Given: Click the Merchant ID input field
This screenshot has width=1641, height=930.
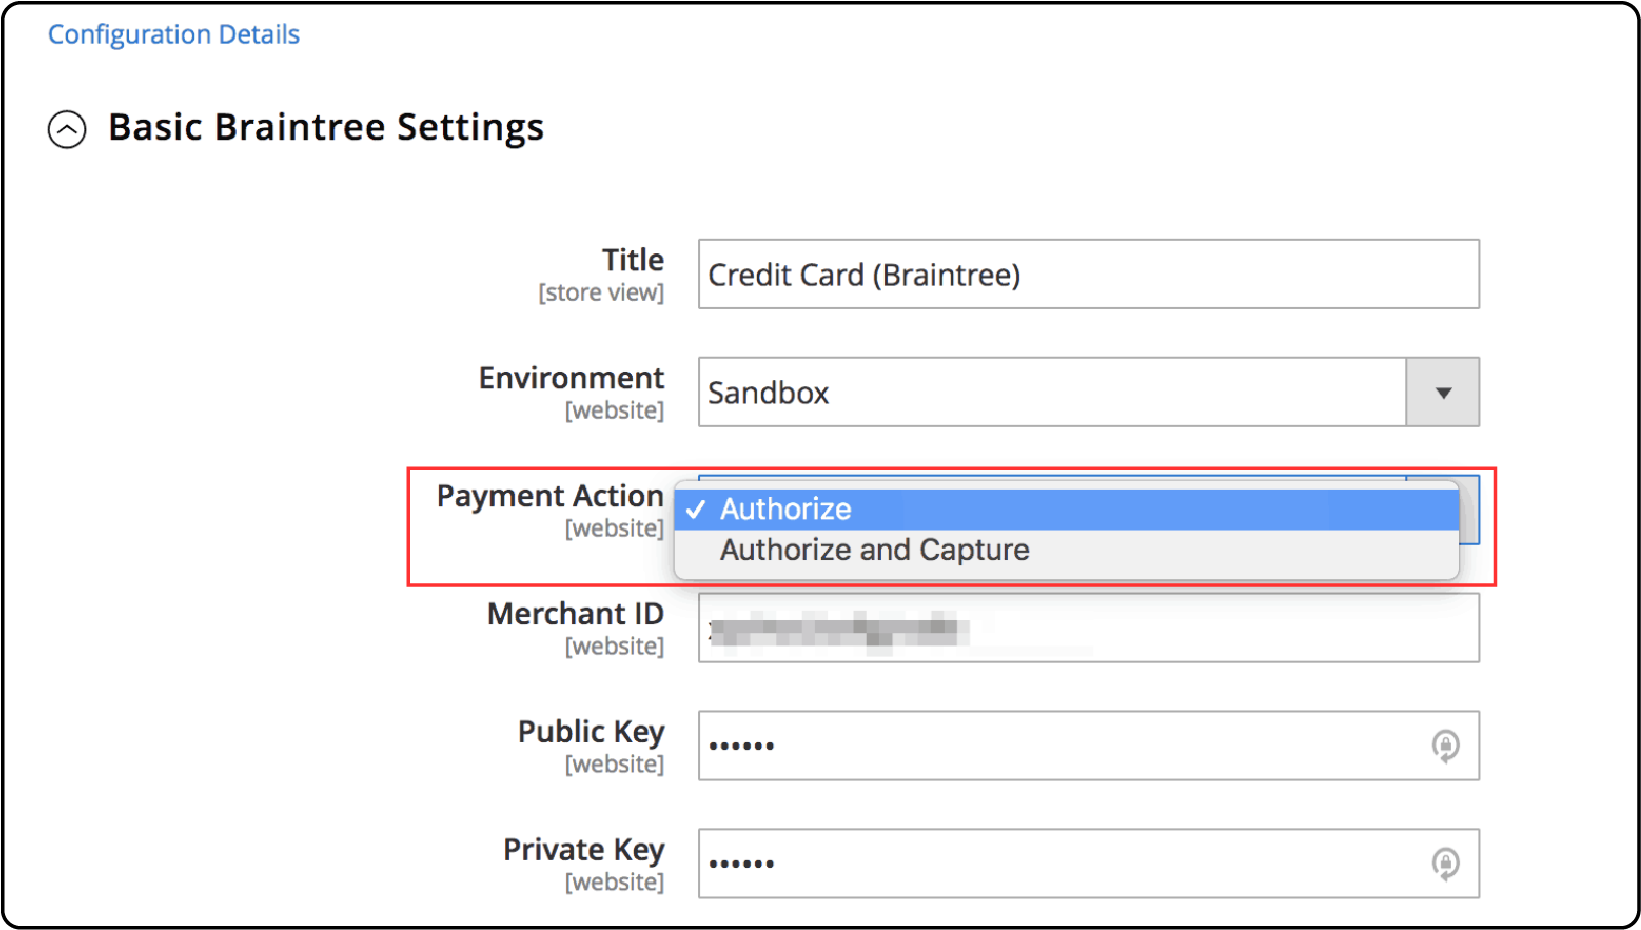Looking at the screenshot, I should tap(1088, 628).
